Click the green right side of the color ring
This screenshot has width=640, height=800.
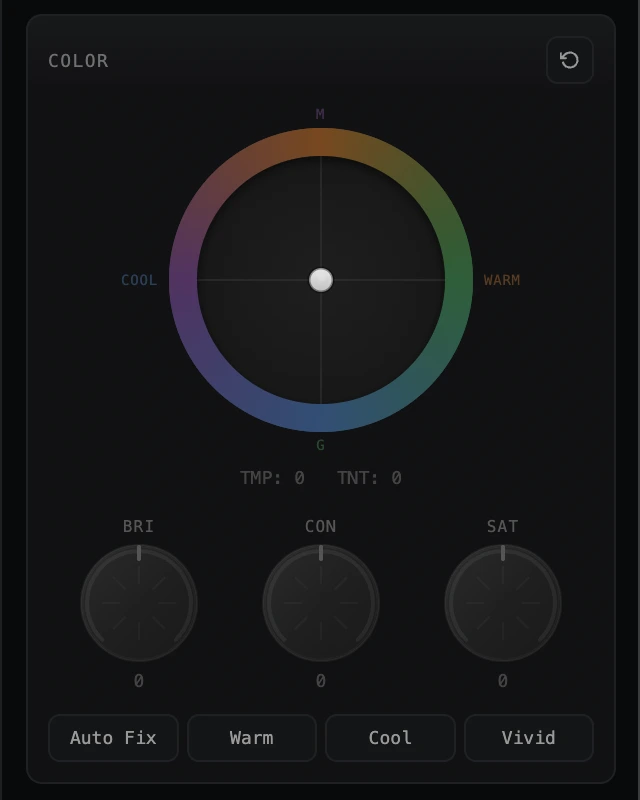[459, 280]
